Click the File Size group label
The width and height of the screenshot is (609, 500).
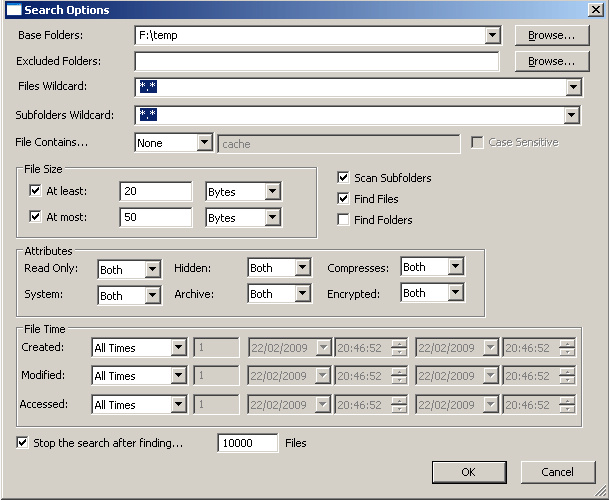[x=43, y=169]
